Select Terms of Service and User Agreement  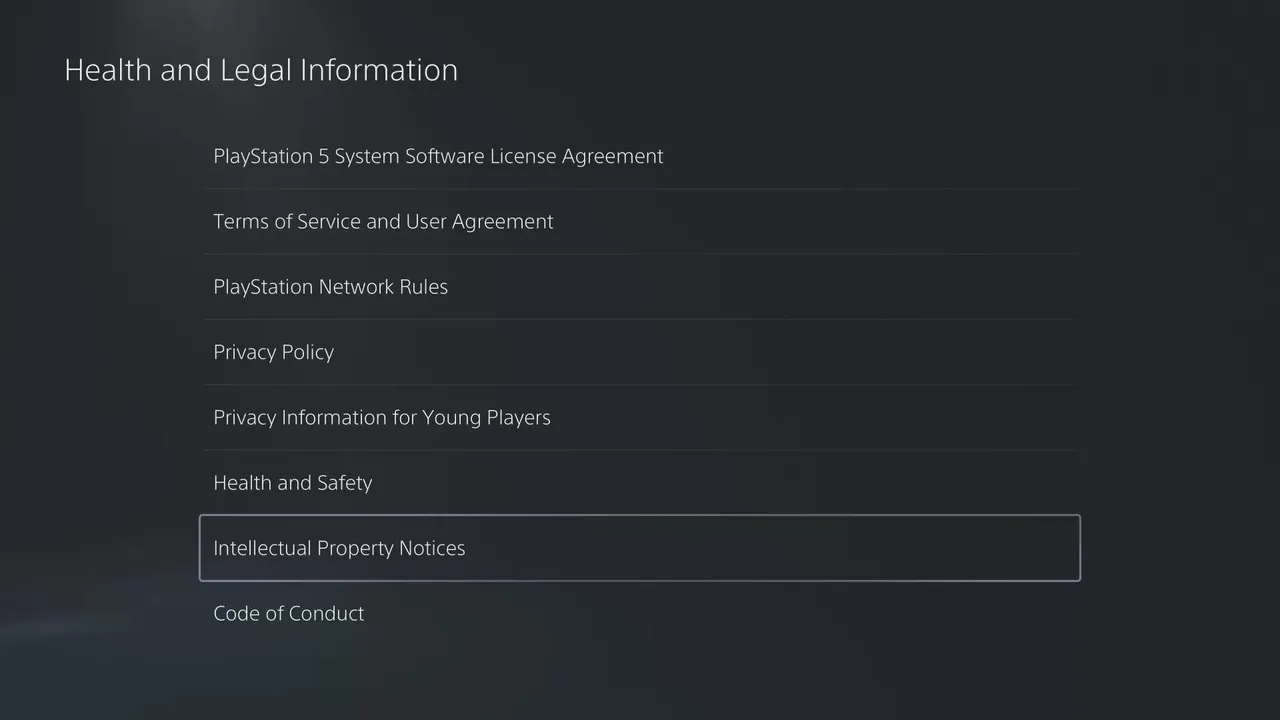pos(640,221)
